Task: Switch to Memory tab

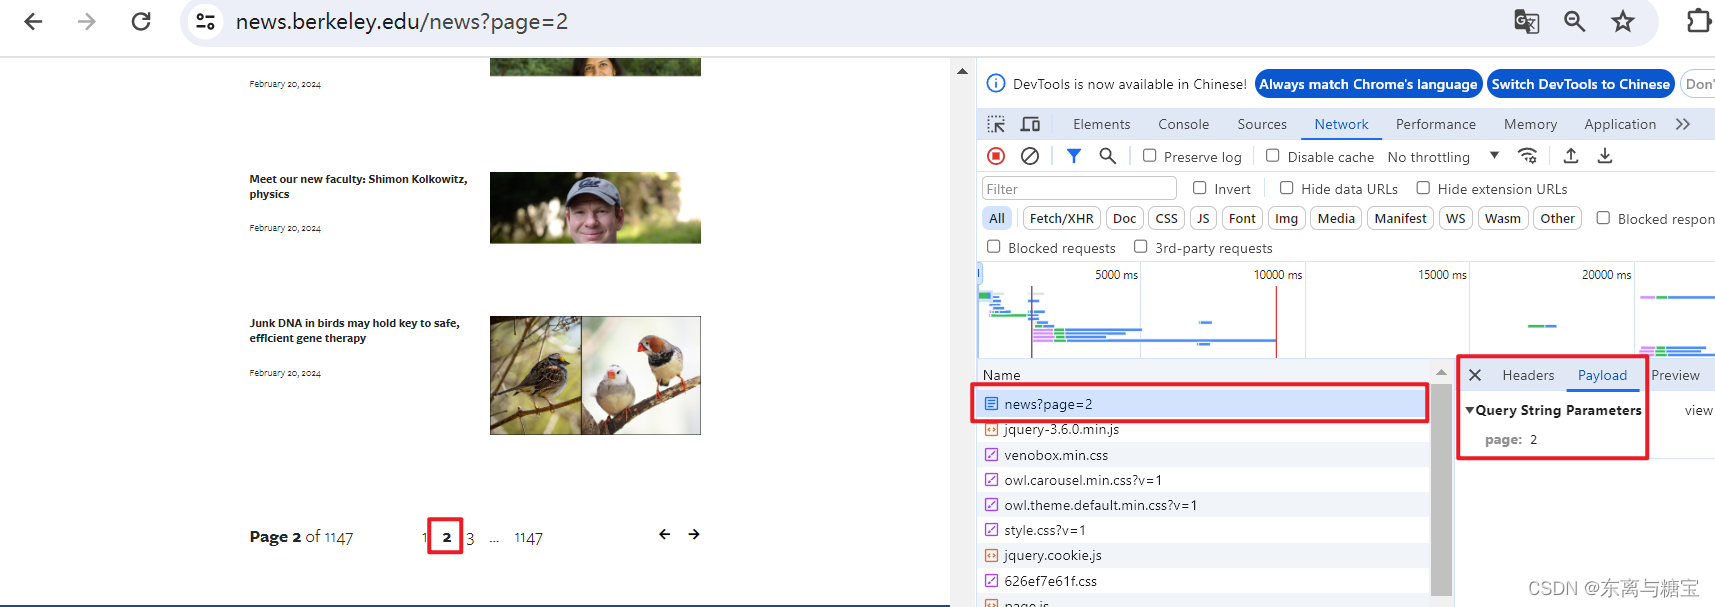Action: point(1530,124)
